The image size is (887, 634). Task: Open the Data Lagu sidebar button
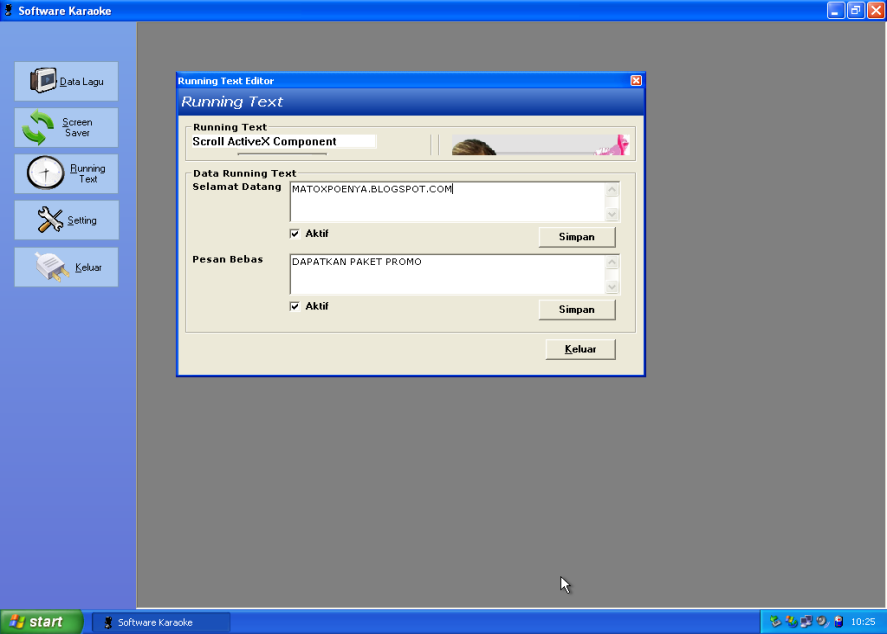coord(66,81)
